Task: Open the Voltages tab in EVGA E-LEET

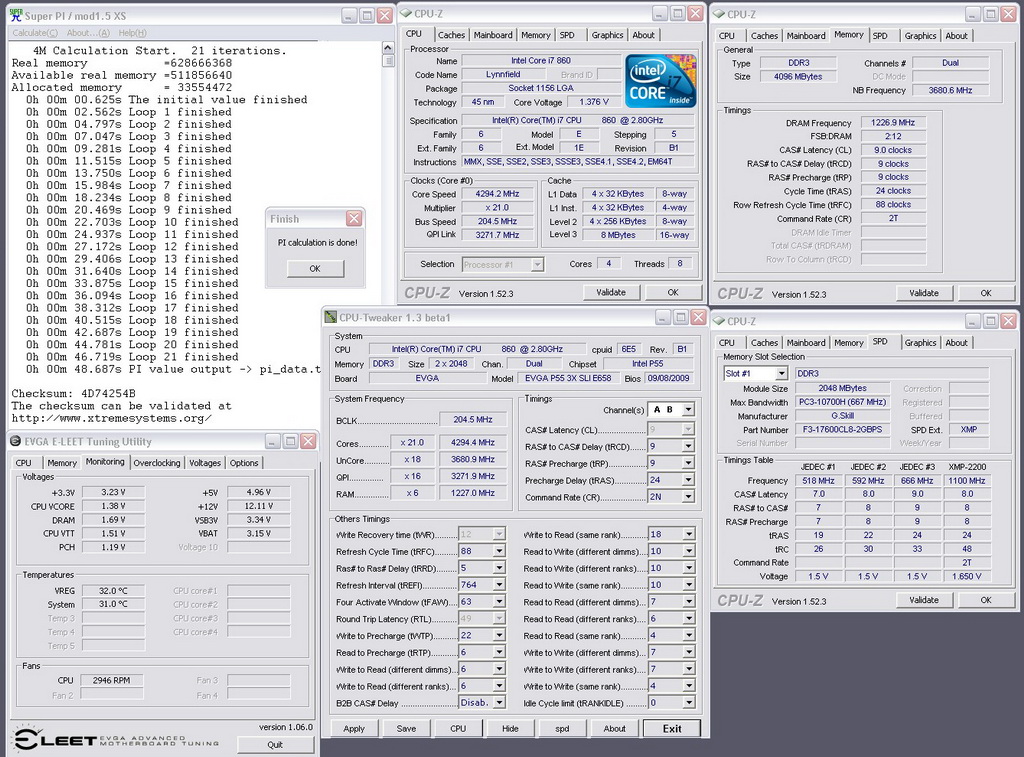Action: 205,462
